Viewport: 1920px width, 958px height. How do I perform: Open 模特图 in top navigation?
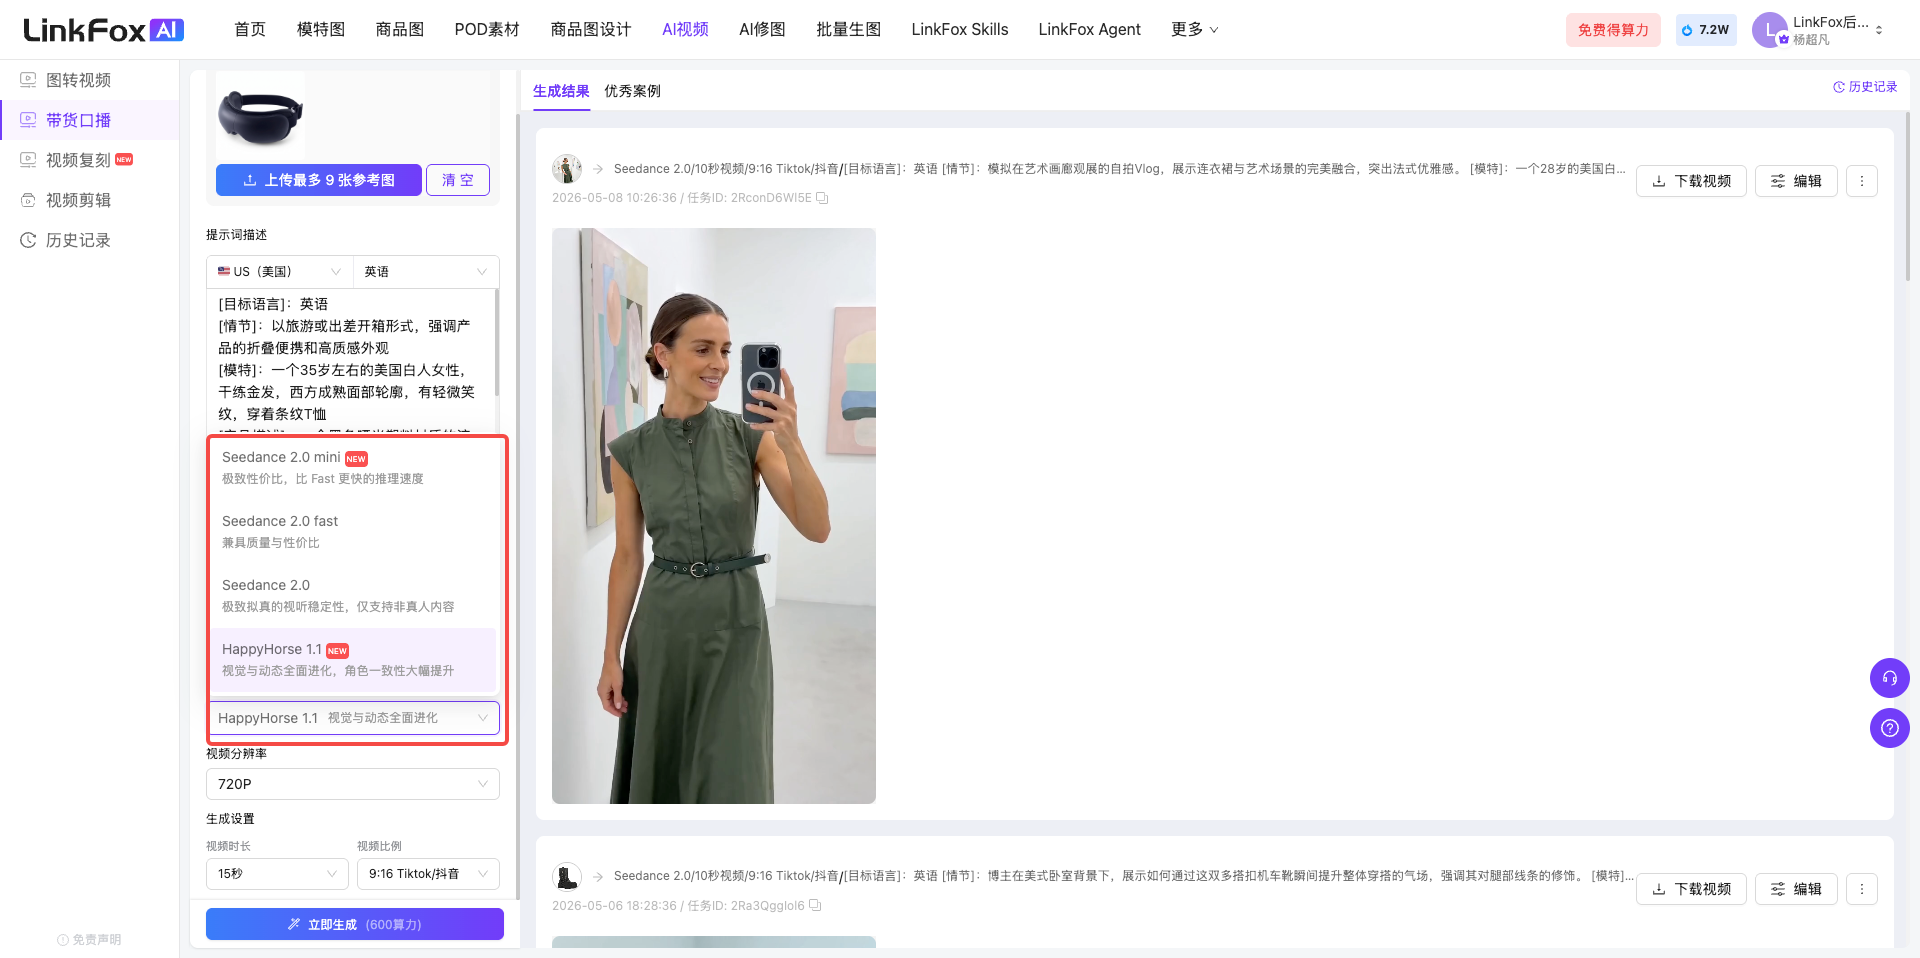[x=321, y=30]
